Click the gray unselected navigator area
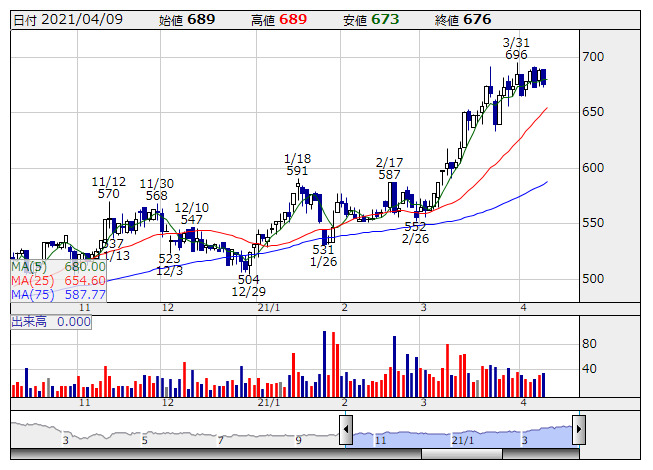 [175, 435]
